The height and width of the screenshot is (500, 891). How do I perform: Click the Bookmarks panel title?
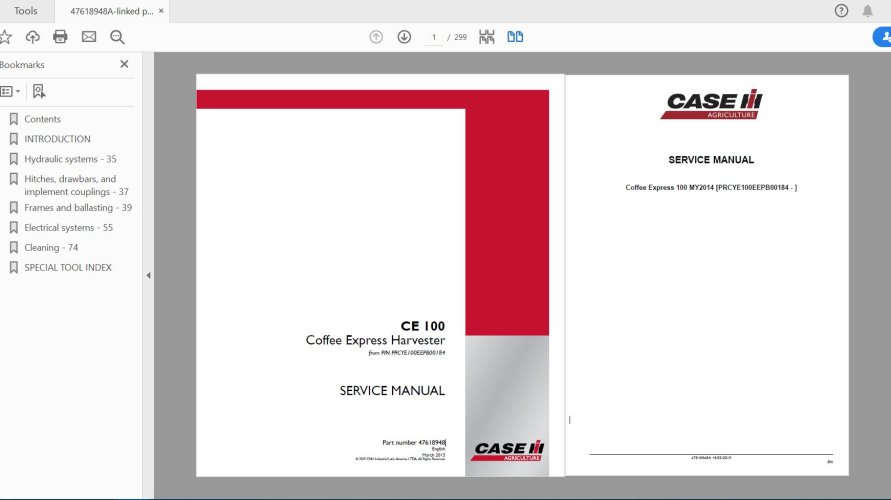coord(22,65)
